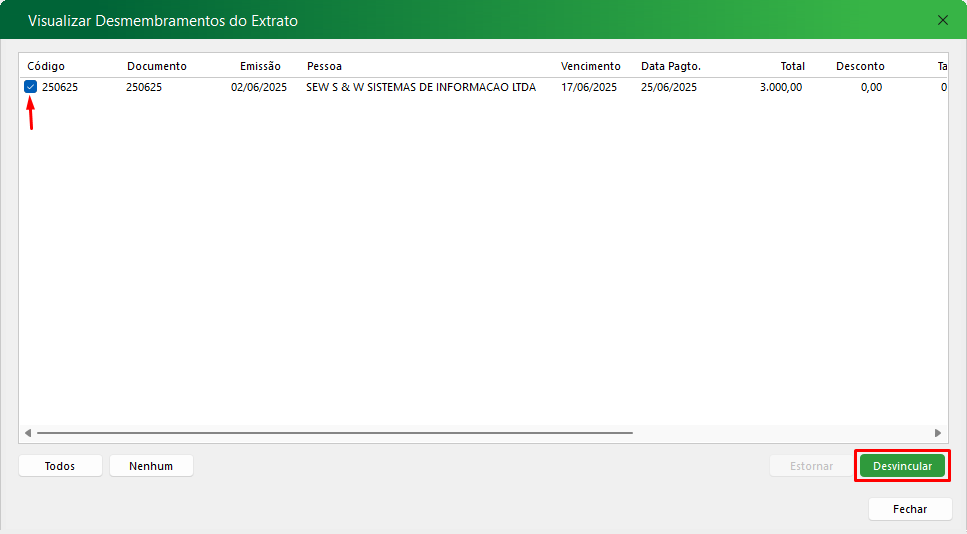Select the payment date 25/06/2025
The image size is (967, 534).
(669, 87)
